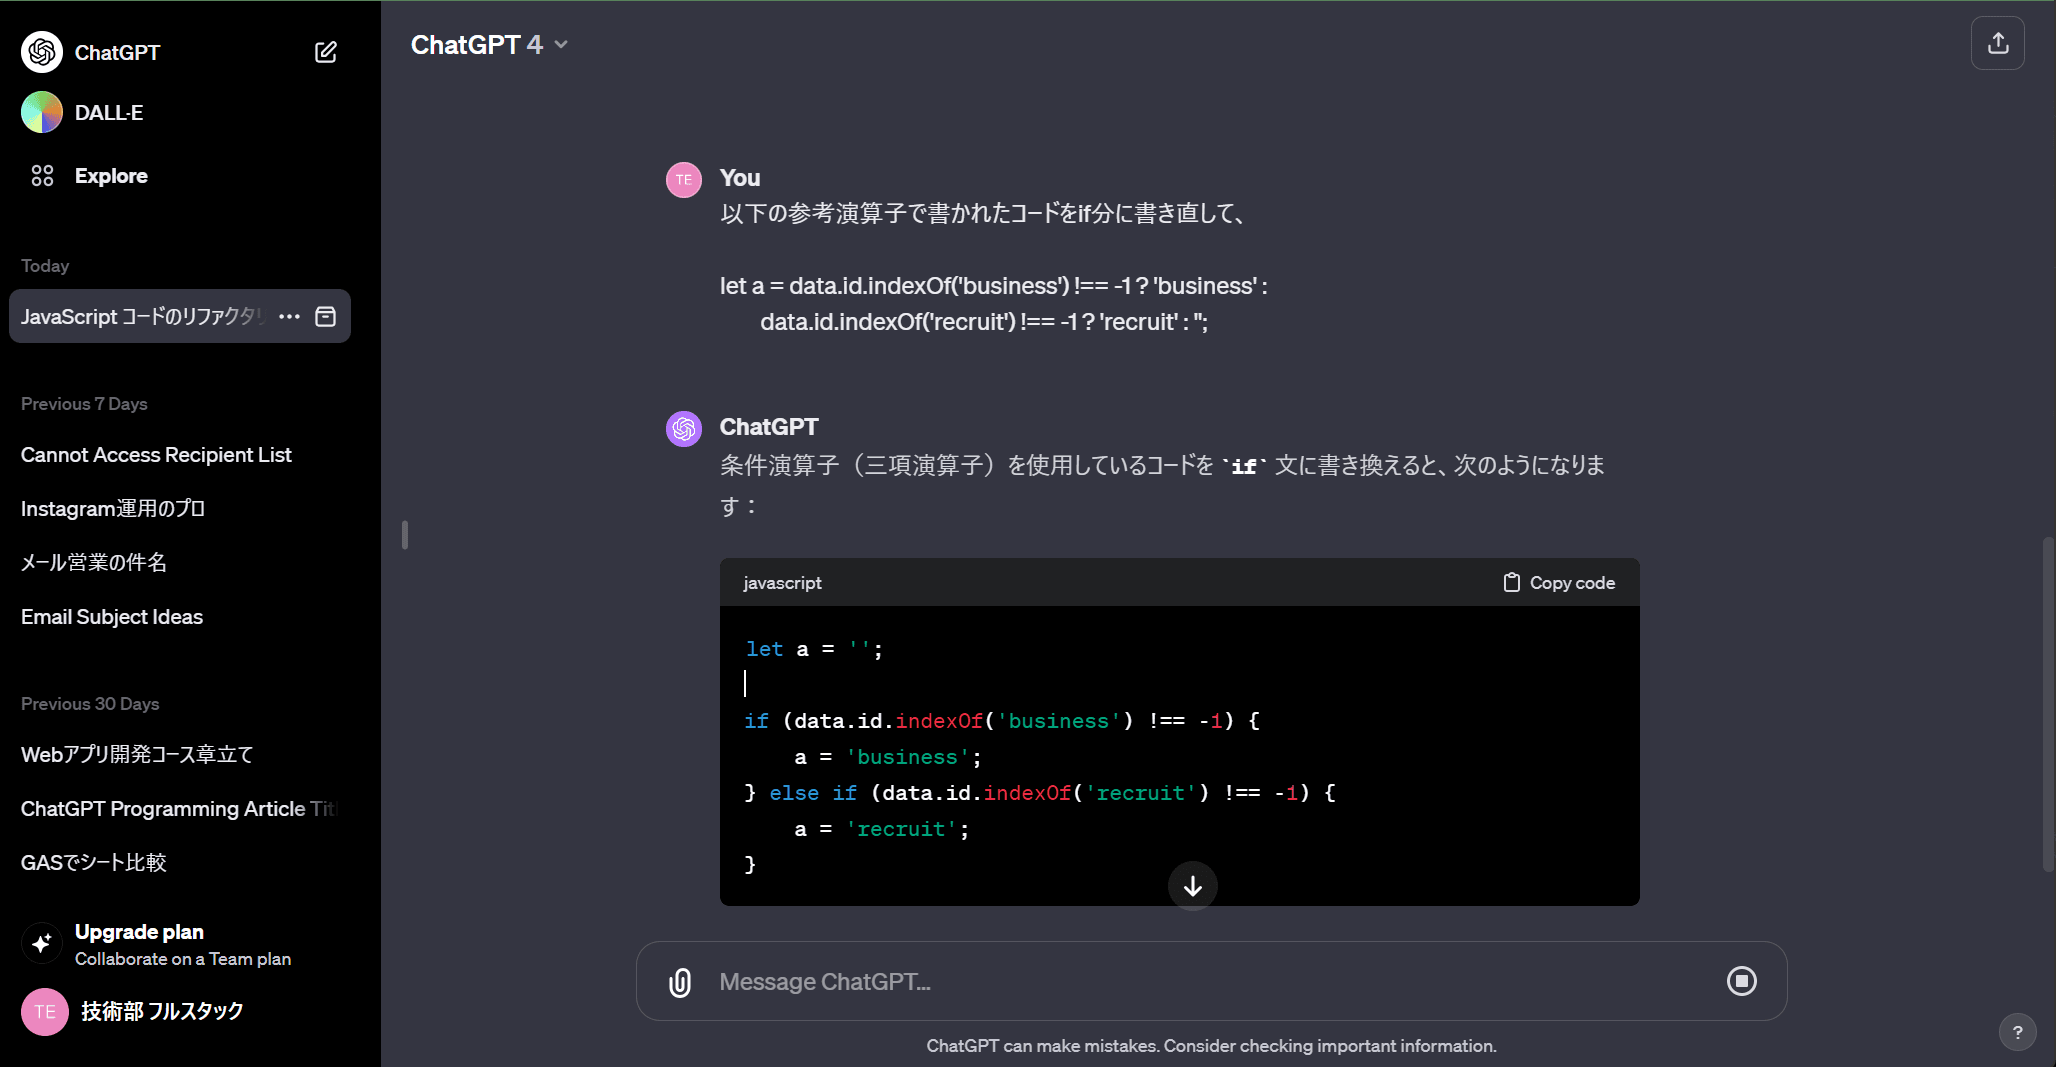Open the help question mark icon
Viewport: 2056px width, 1067px height.
tap(2017, 1032)
